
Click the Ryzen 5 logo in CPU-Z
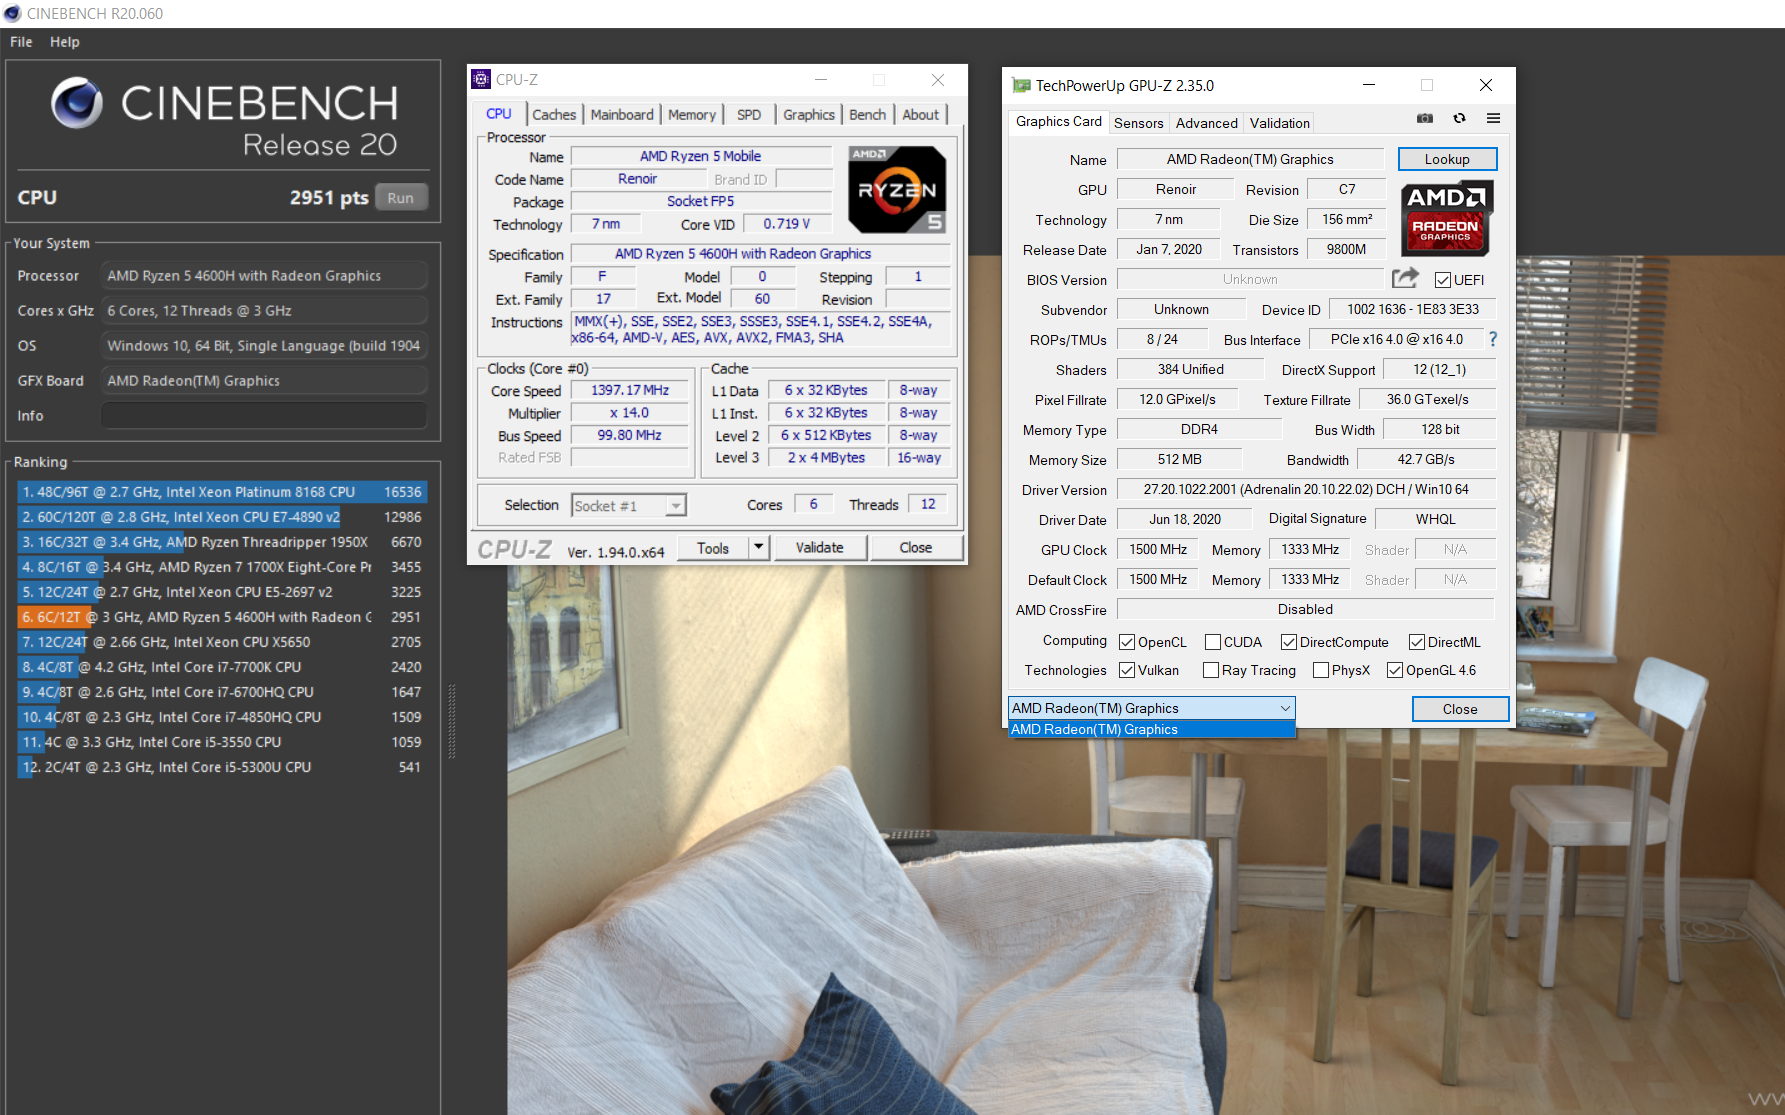click(896, 190)
